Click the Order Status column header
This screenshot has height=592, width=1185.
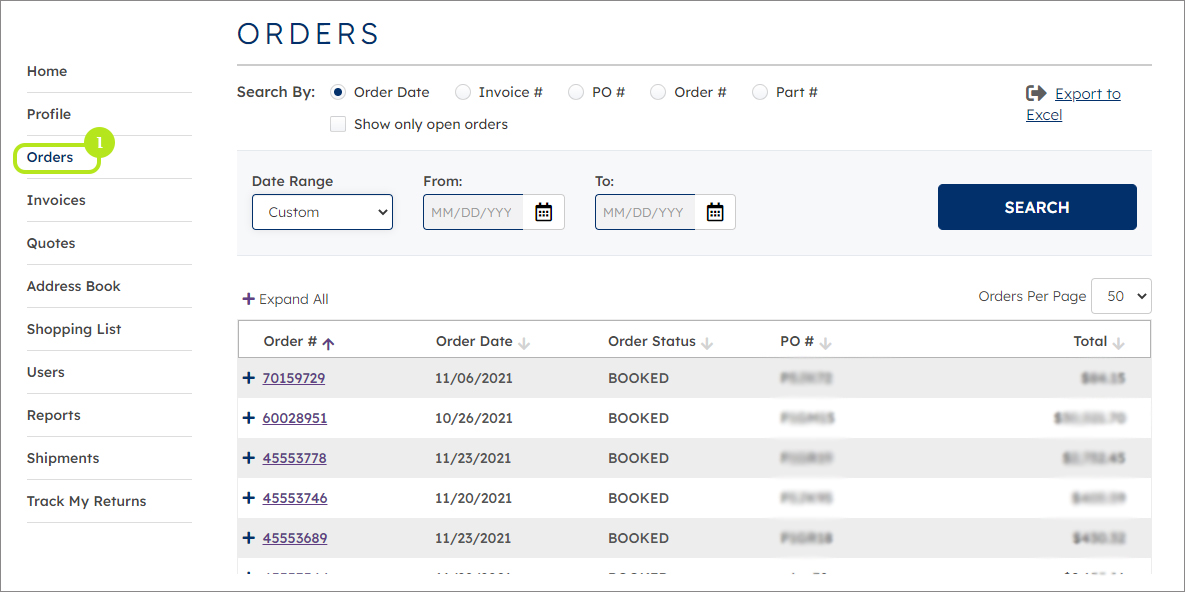[651, 341]
